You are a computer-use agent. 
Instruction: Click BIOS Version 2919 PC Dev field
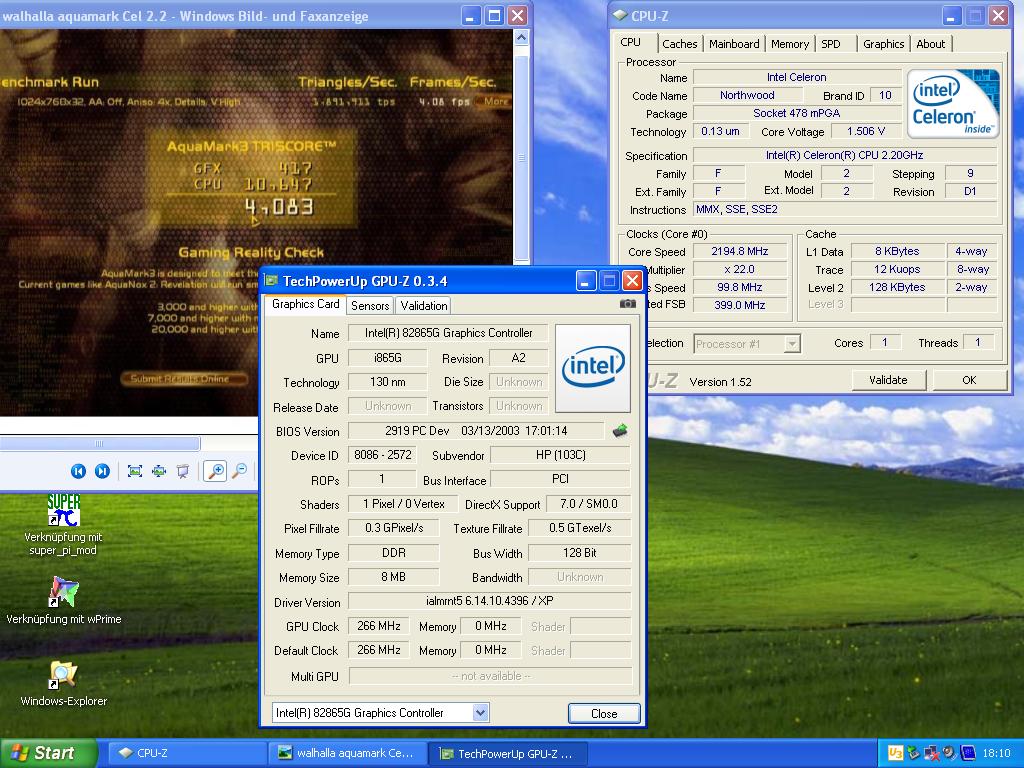point(476,431)
